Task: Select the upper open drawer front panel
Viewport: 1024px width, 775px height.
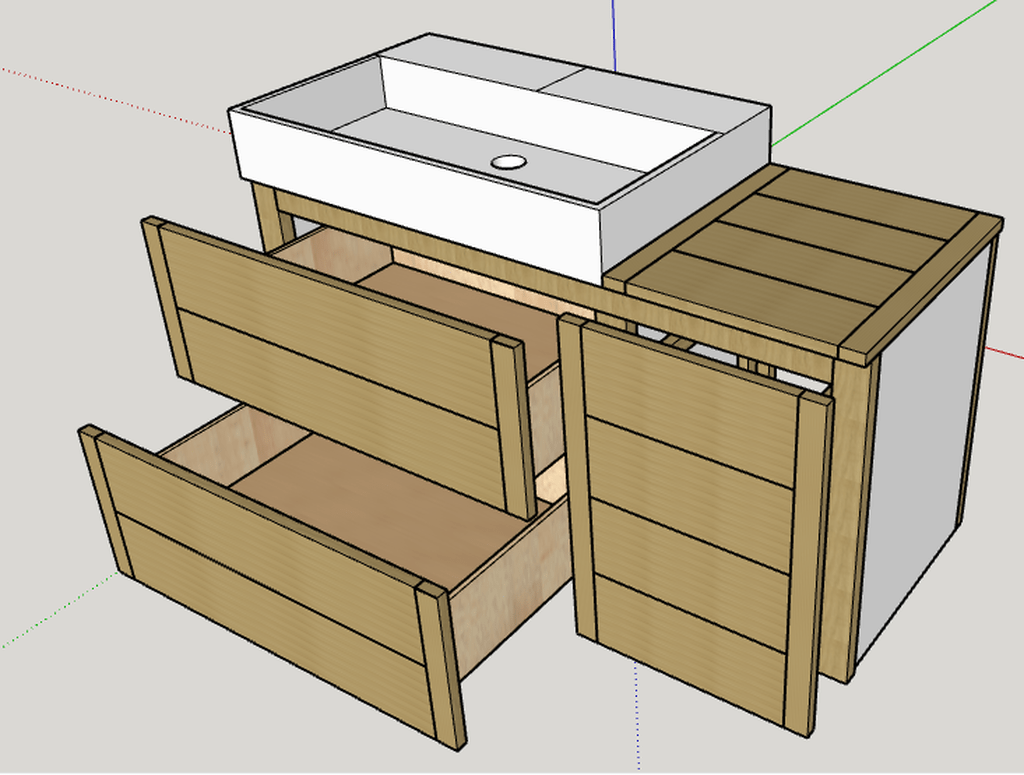Action: click(340, 368)
